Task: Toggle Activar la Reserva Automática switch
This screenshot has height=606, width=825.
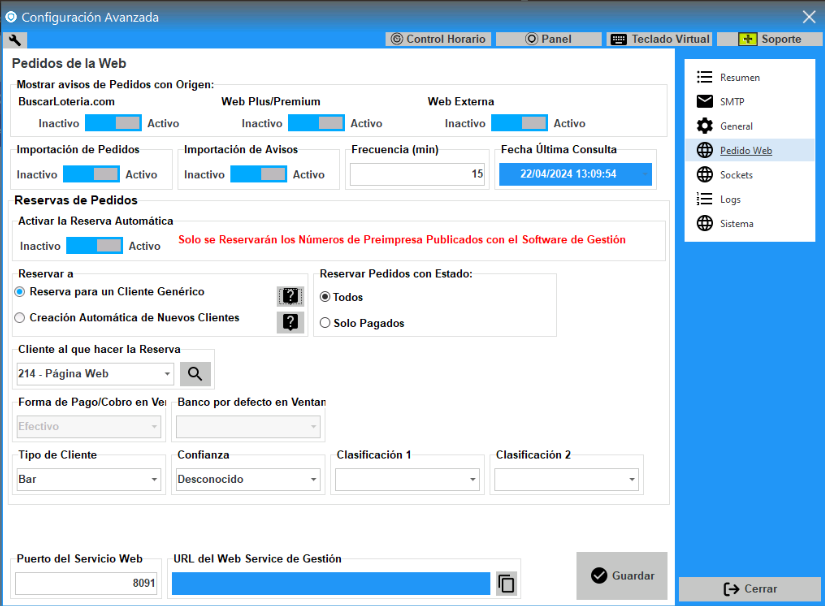Action: coord(94,246)
